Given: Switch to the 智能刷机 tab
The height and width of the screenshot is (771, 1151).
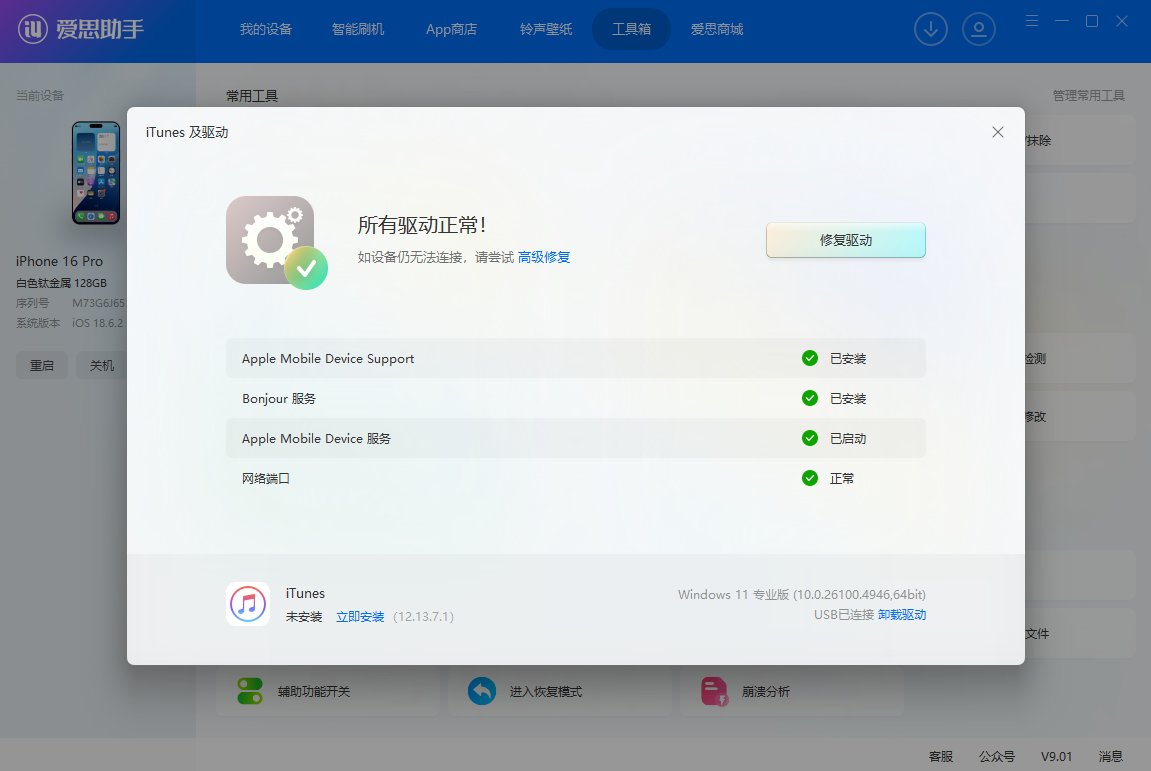Looking at the screenshot, I should pyautogui.click(x=357, y=29).
